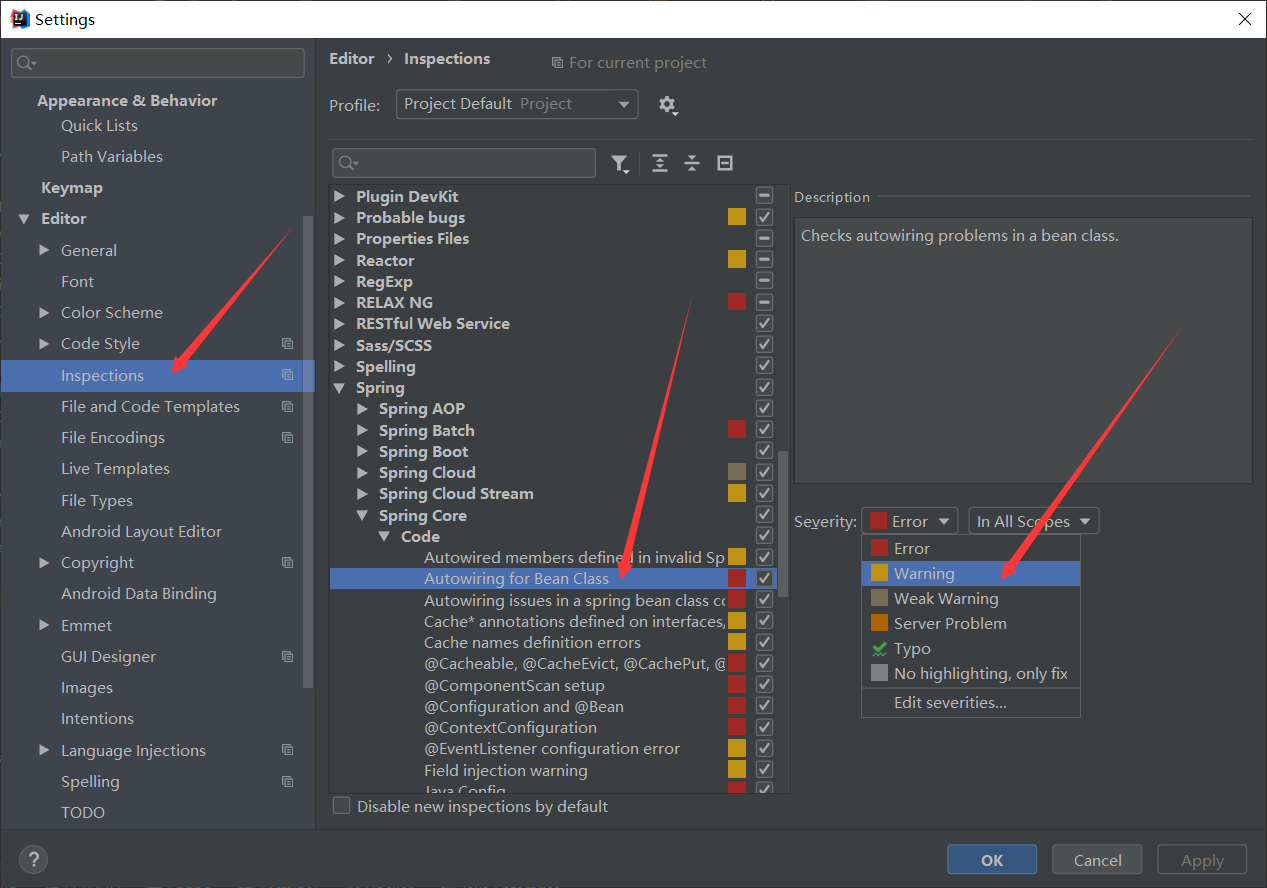Select Error in severity list
This screenshot has height=888, width=1267.
tap(971, 549)
